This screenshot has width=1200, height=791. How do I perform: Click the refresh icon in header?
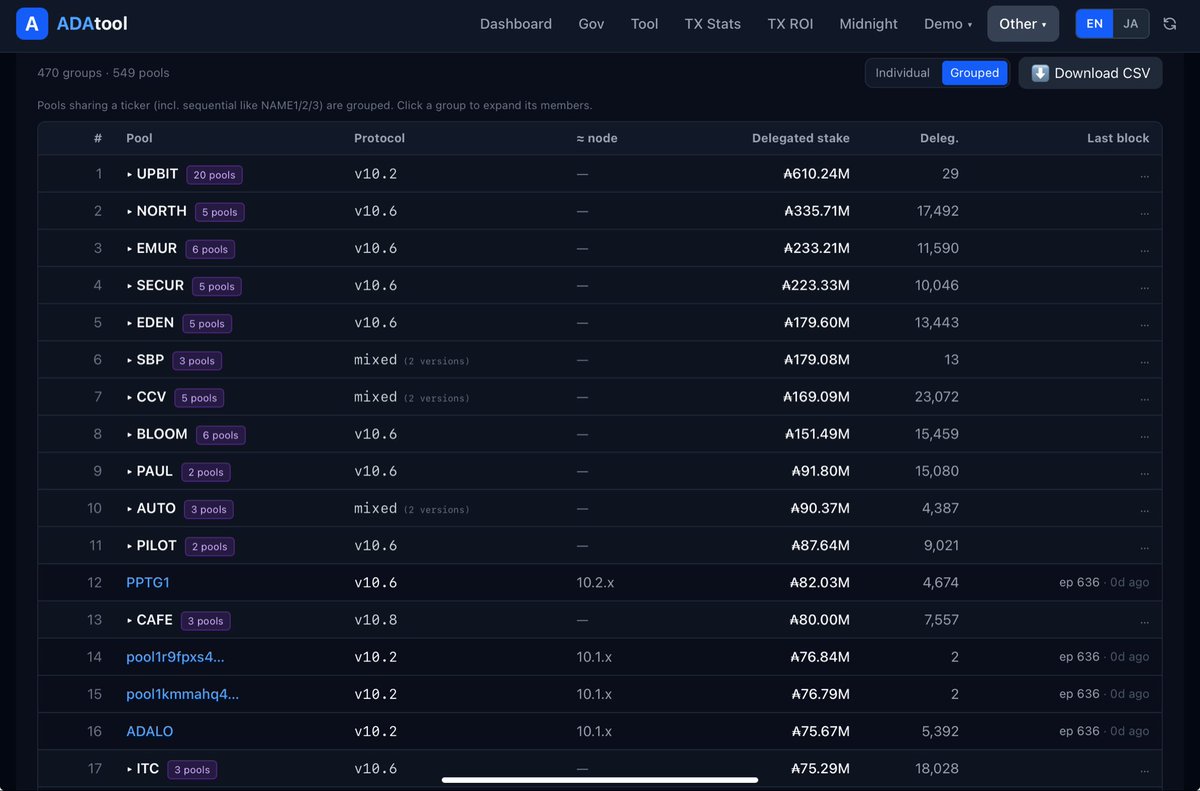click(x=1169, y=23)
